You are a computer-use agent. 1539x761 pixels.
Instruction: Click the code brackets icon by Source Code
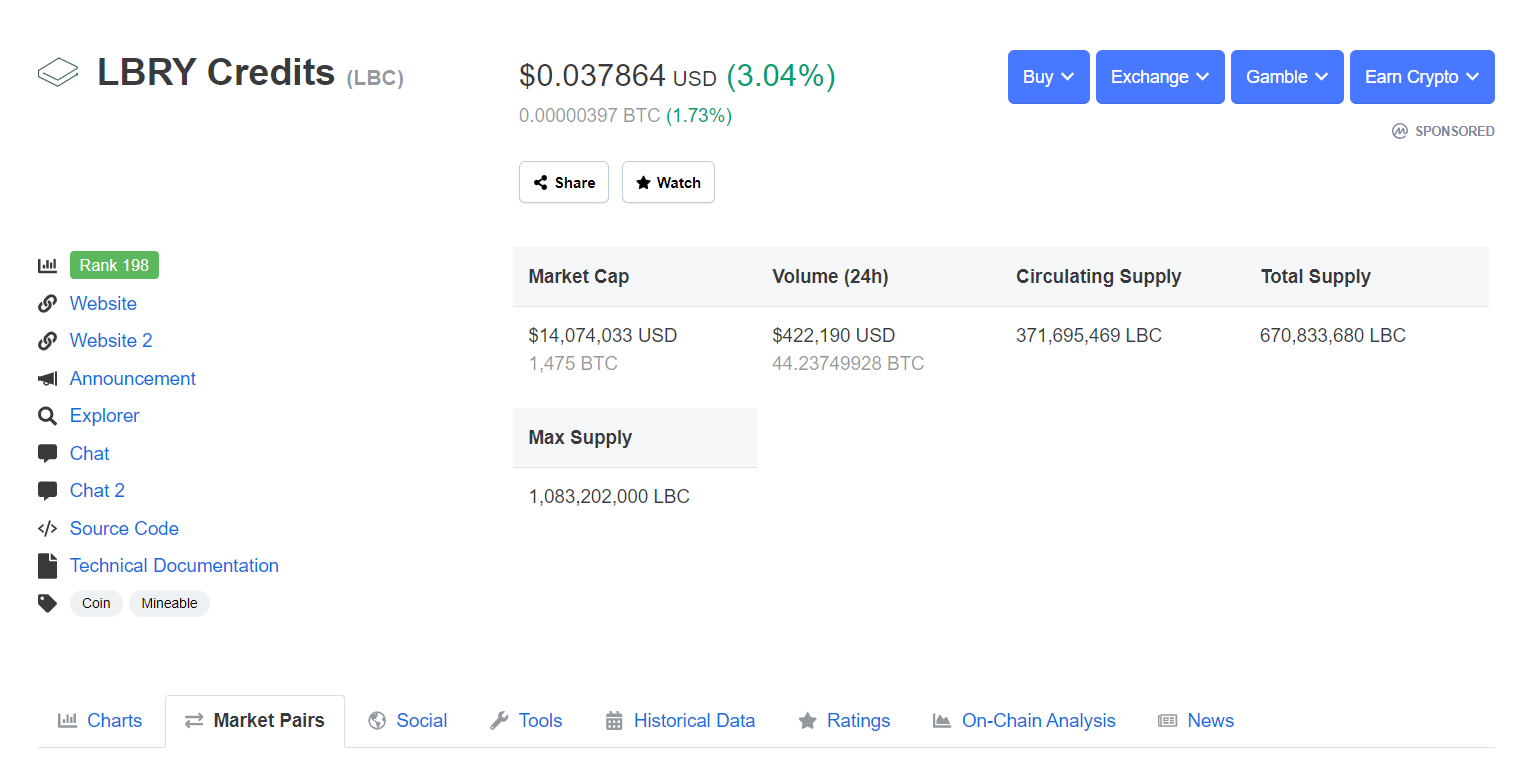click(47, 529)
